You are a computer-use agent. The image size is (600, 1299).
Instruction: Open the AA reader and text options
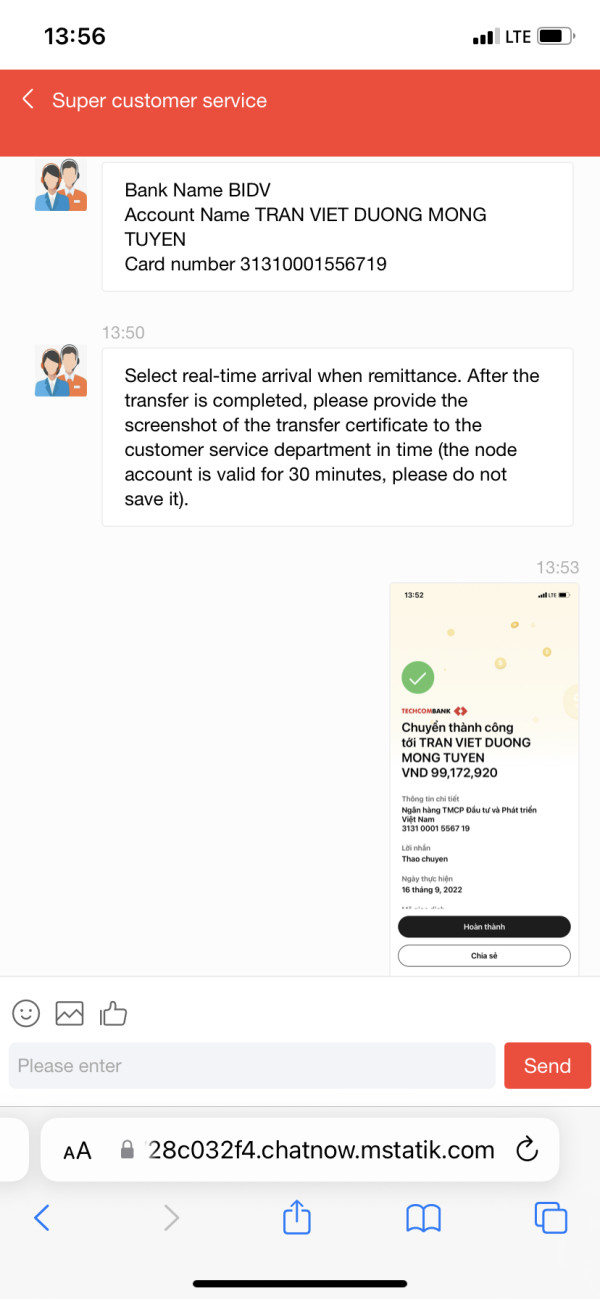[x=77, y=1151]
